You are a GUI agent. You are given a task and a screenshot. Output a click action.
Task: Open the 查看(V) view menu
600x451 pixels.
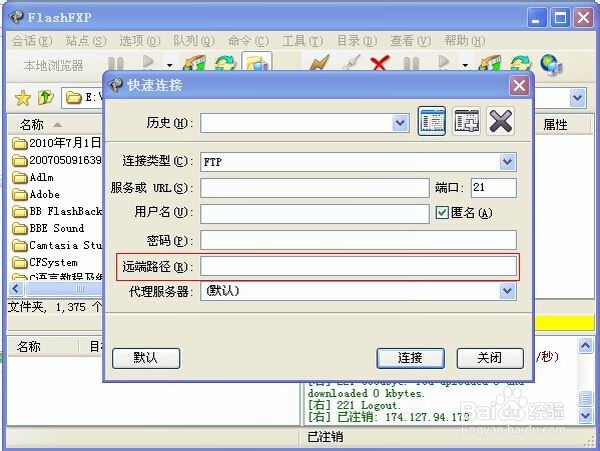pos(411,41)
